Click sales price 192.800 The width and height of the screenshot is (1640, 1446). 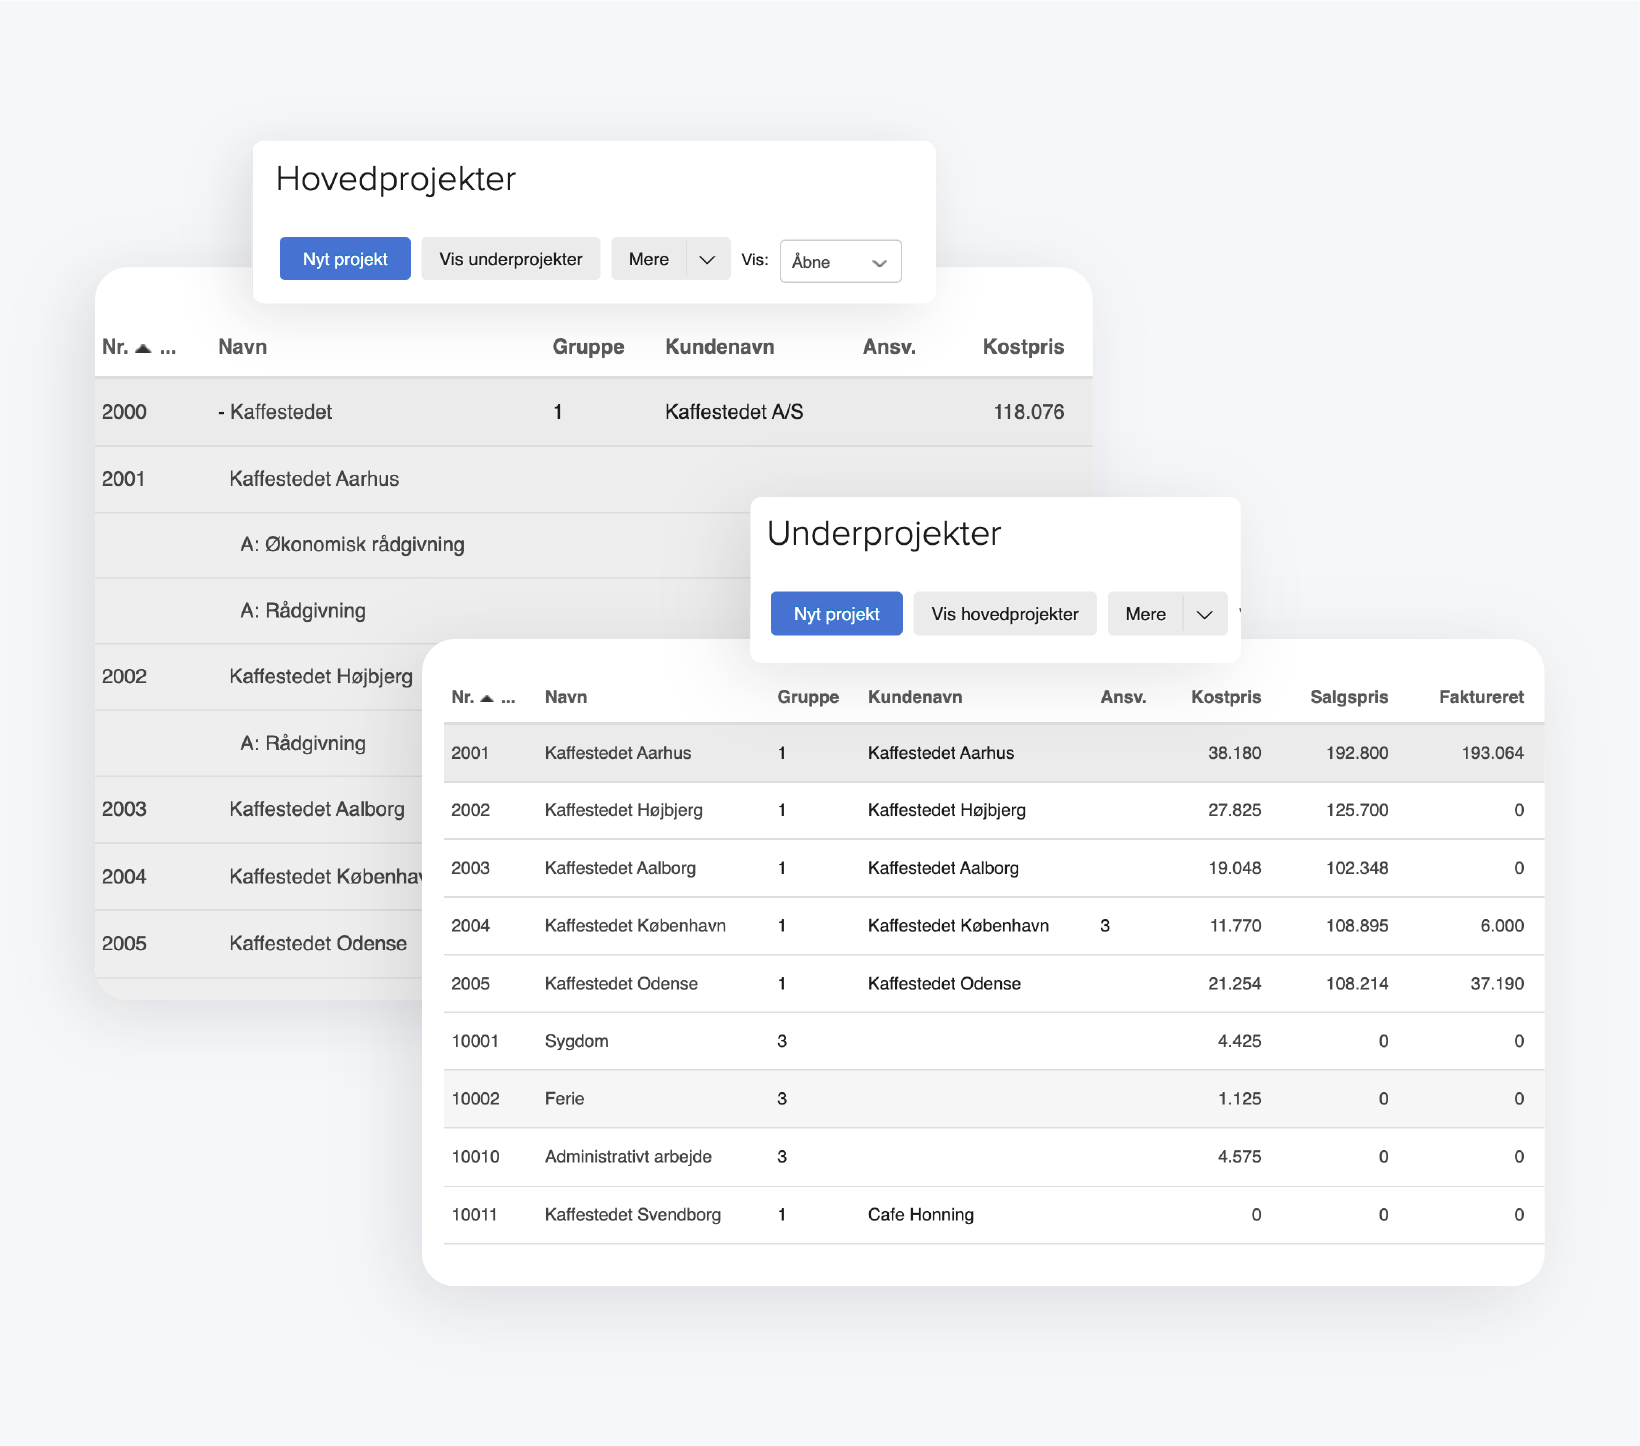[1357, 753]
